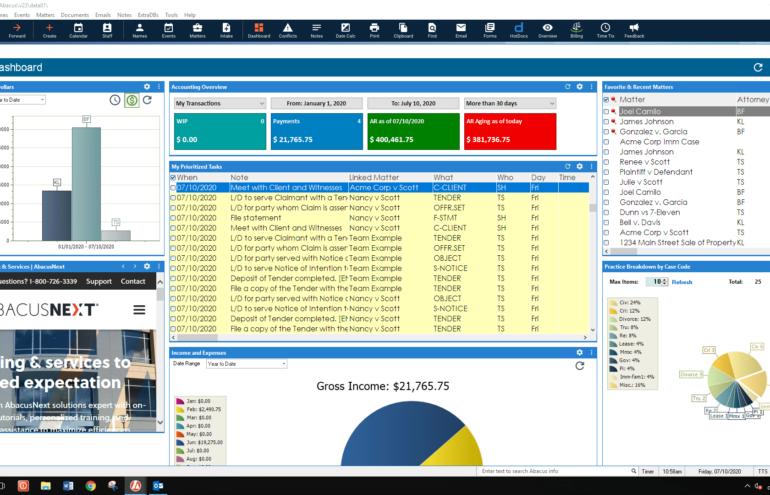Open the AbacusNext site hamburger menu

139,310
